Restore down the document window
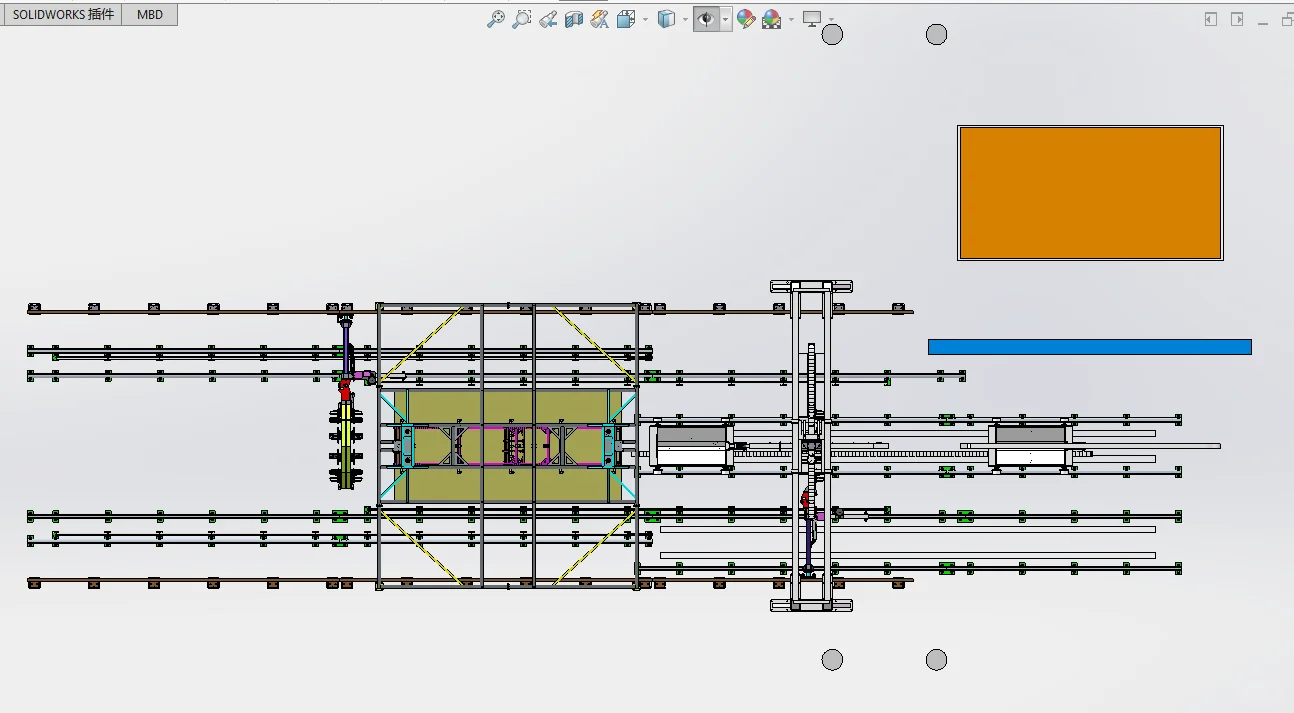Viewport: 1294px width, 713px height. coord(1287,20)
